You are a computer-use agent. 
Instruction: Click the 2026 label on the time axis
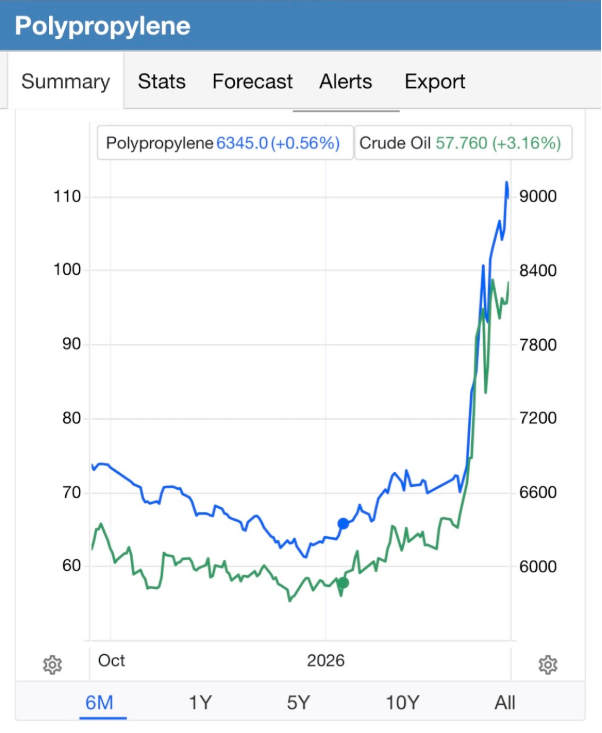(x=326, y=660)
